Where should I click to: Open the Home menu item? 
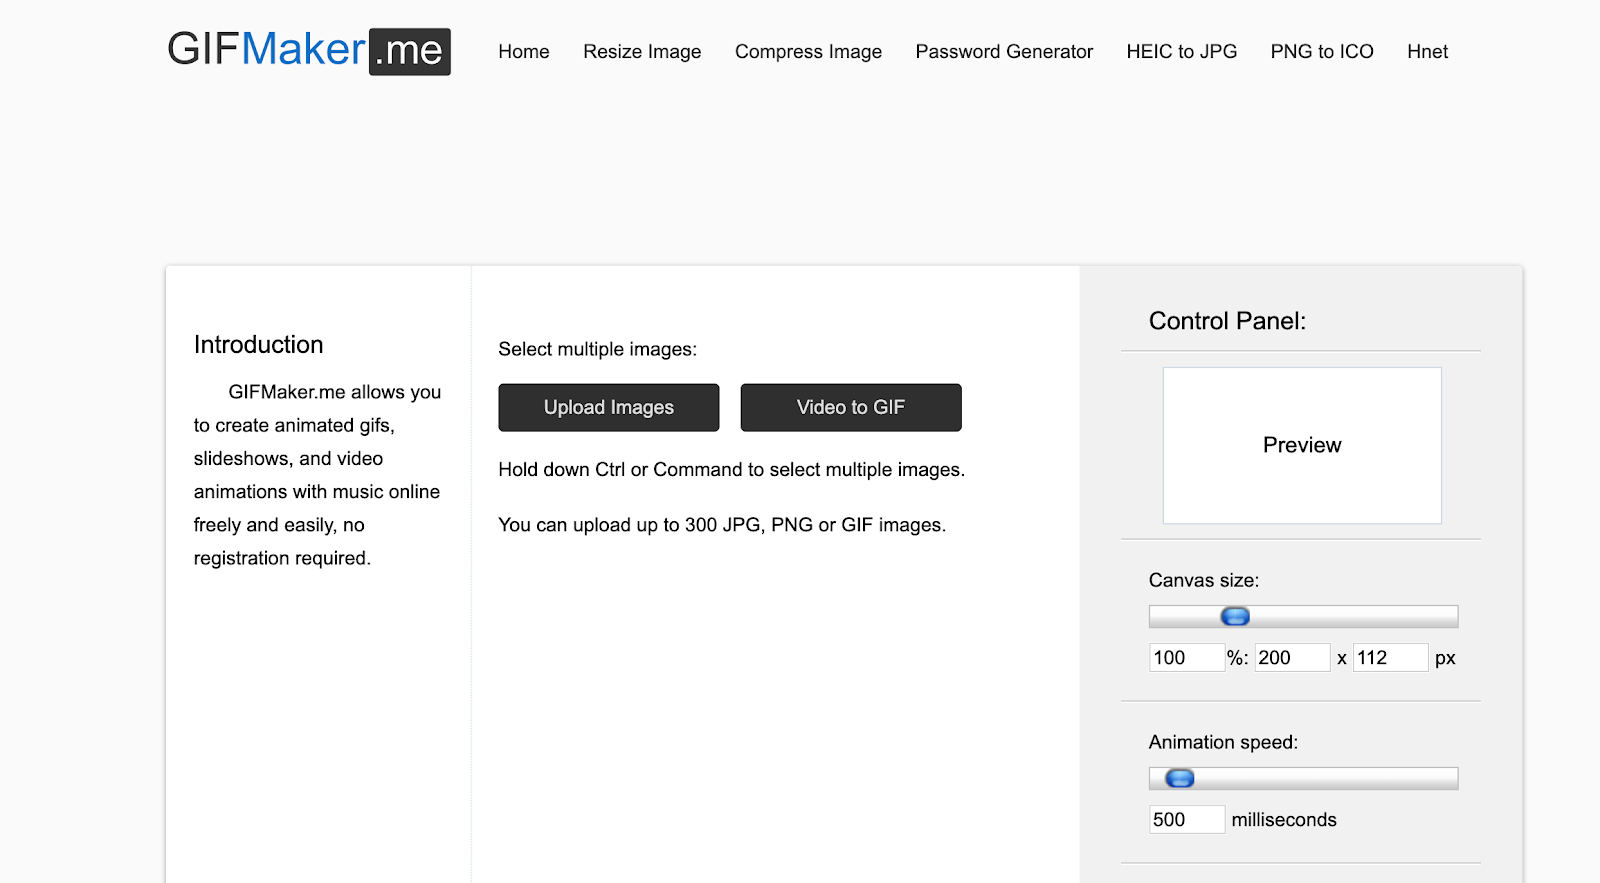(524, 52)
